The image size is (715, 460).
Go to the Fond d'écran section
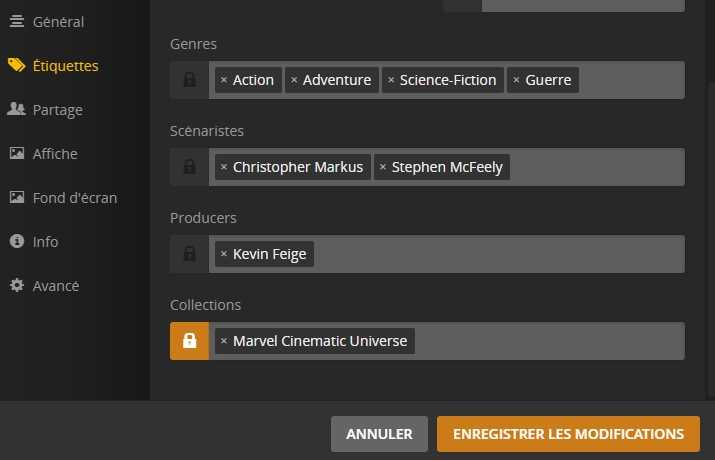[x=74, y=198]
